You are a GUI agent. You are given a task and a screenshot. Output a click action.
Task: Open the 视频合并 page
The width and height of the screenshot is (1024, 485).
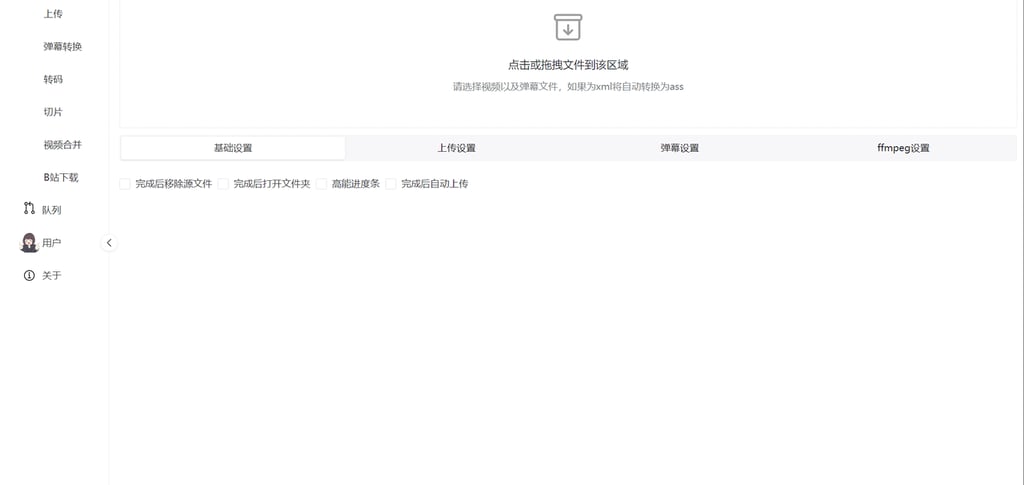(x=63, y=144)
